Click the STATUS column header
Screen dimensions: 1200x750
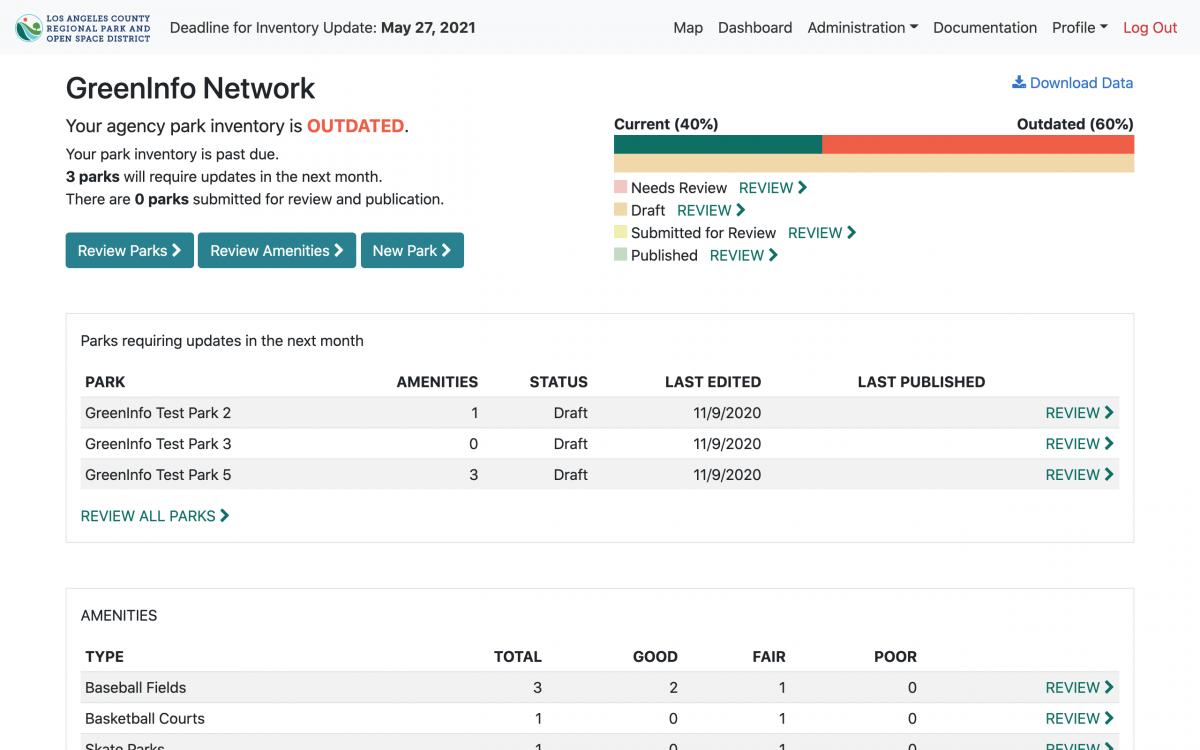[x=559, y=382]
